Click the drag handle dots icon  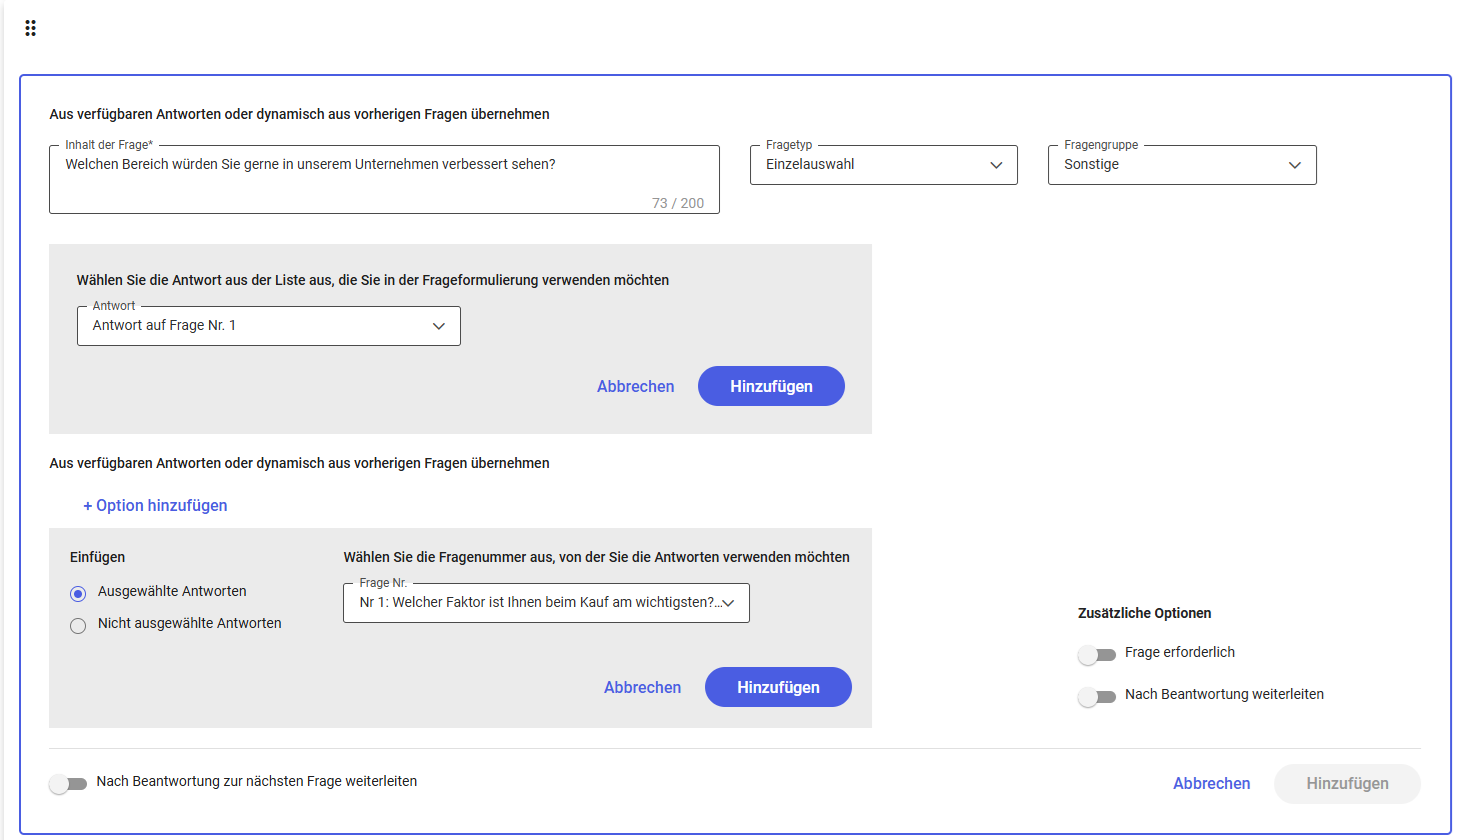30,28
